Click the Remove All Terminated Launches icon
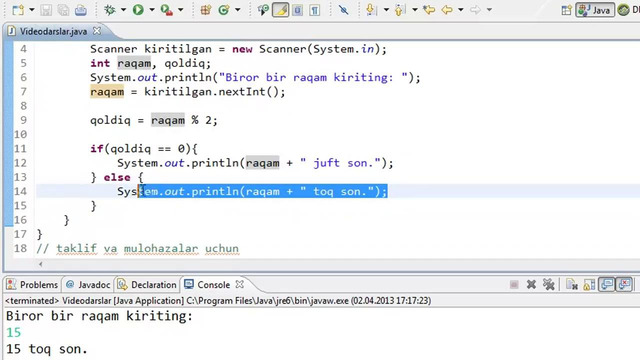 click(x=549, y=284)
